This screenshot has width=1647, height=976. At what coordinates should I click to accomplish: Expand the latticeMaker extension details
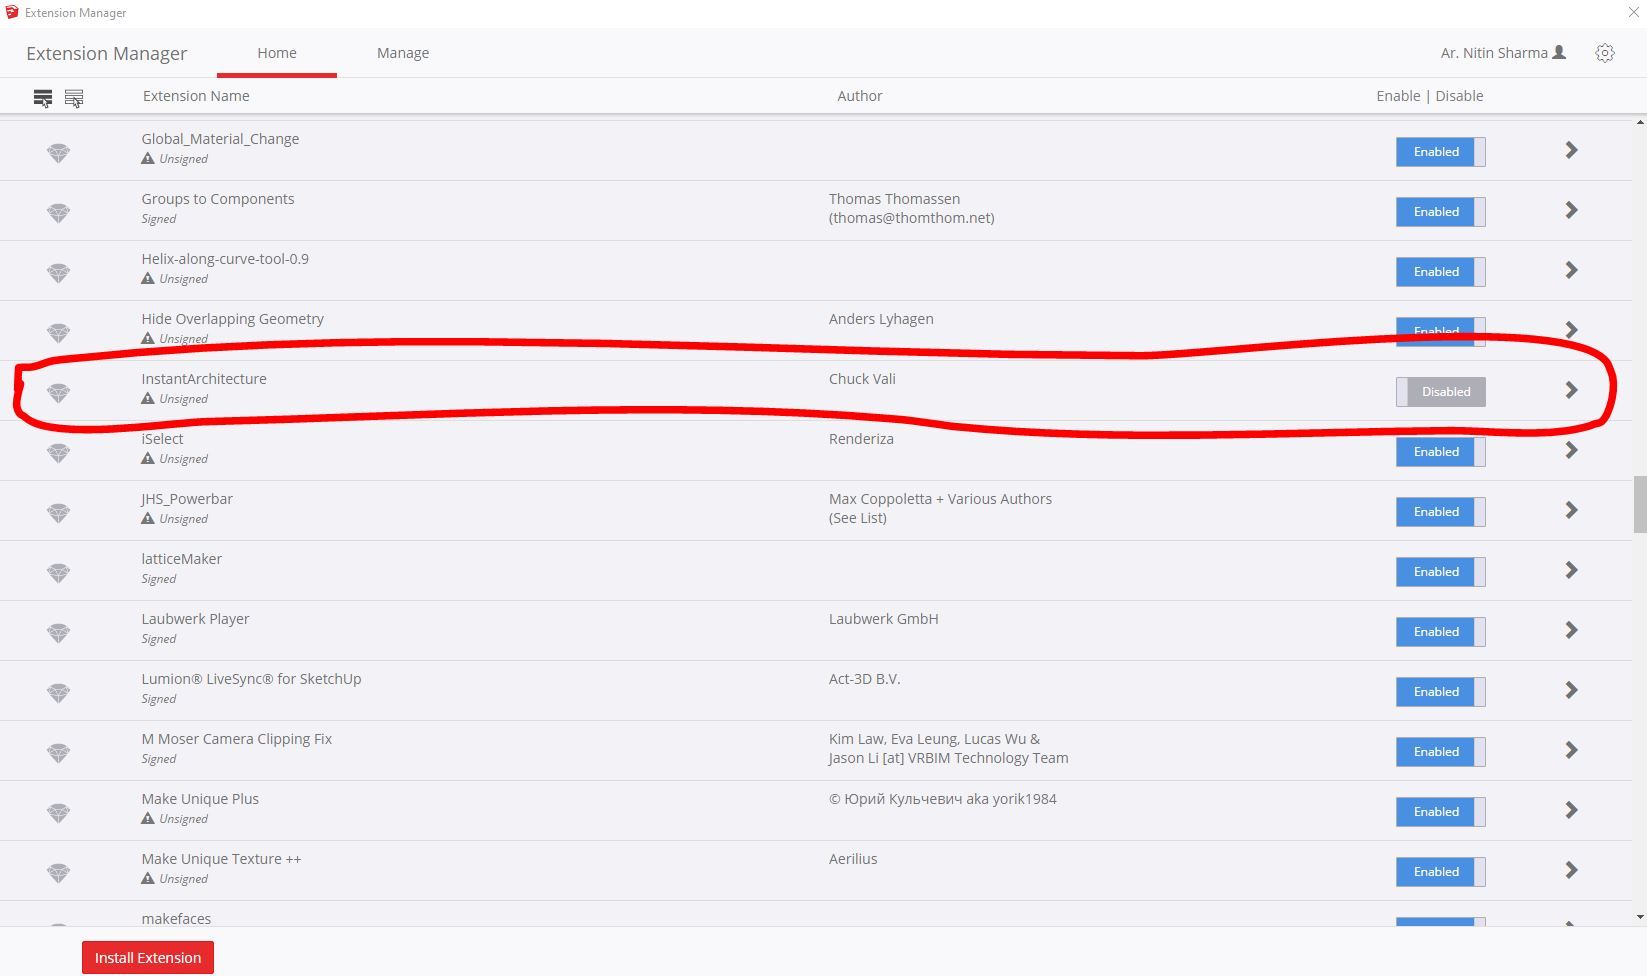pyautogui.click(x=1571, y=570)
